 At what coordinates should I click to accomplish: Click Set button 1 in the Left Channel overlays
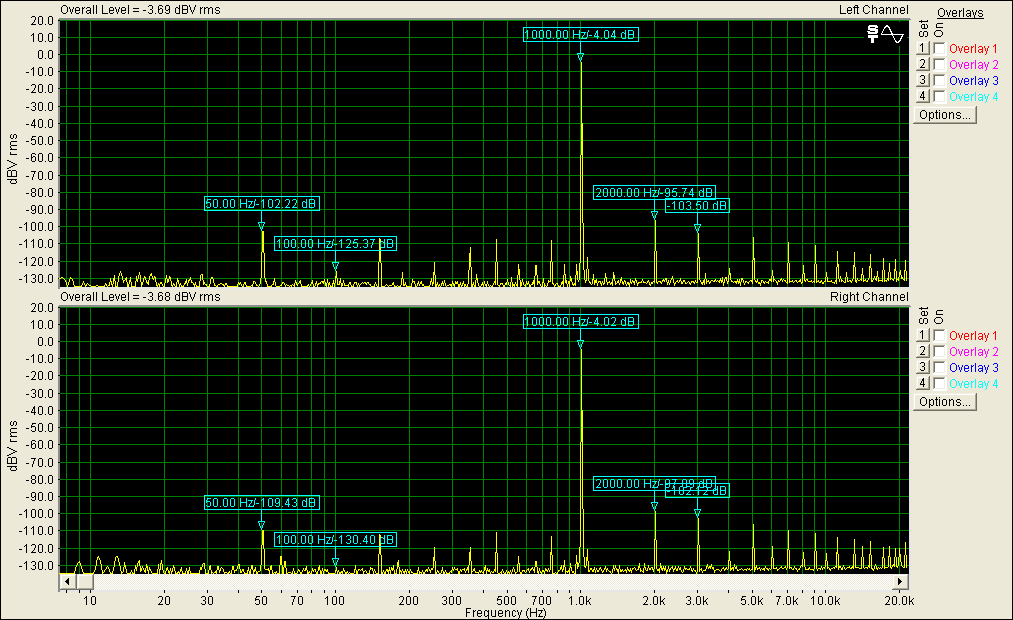pos(923,48)
